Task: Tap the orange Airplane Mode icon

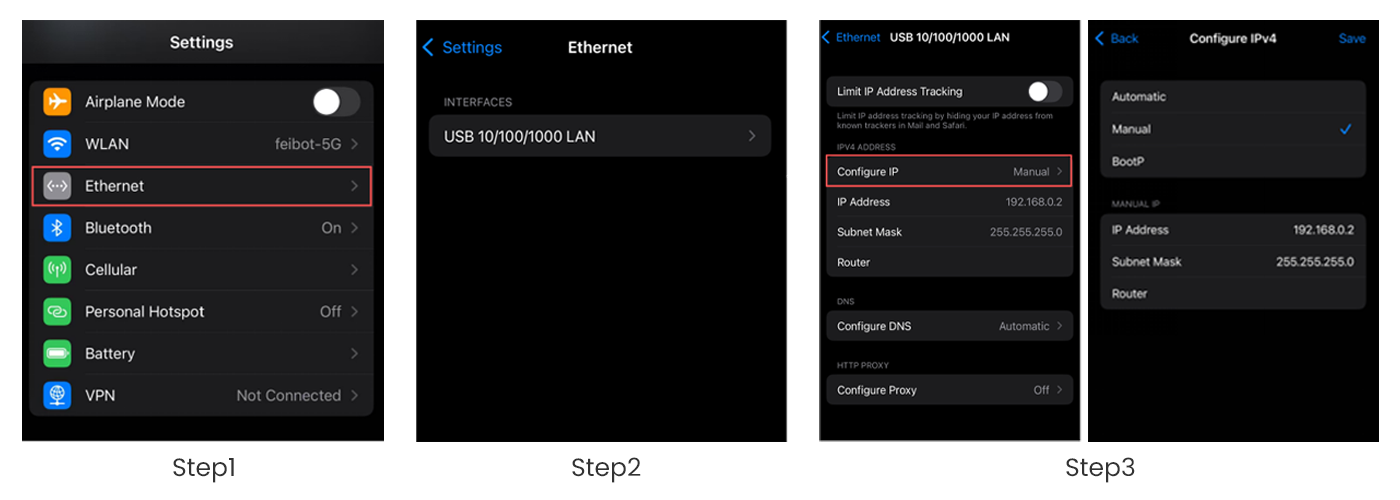Action: point(57,102)
